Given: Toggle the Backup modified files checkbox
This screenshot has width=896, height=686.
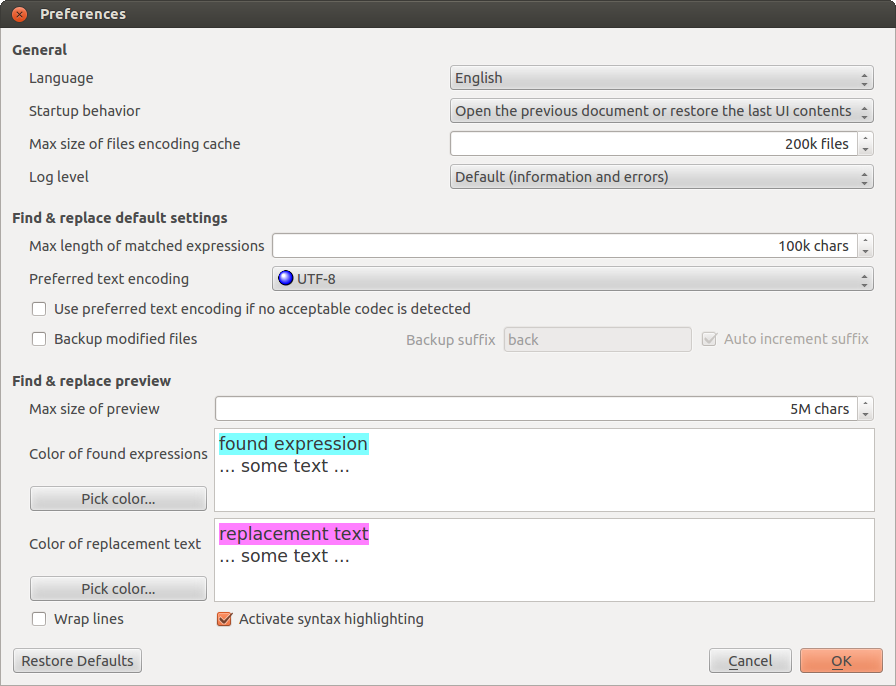Looking at the screenshot, I should tap(39, 339).
